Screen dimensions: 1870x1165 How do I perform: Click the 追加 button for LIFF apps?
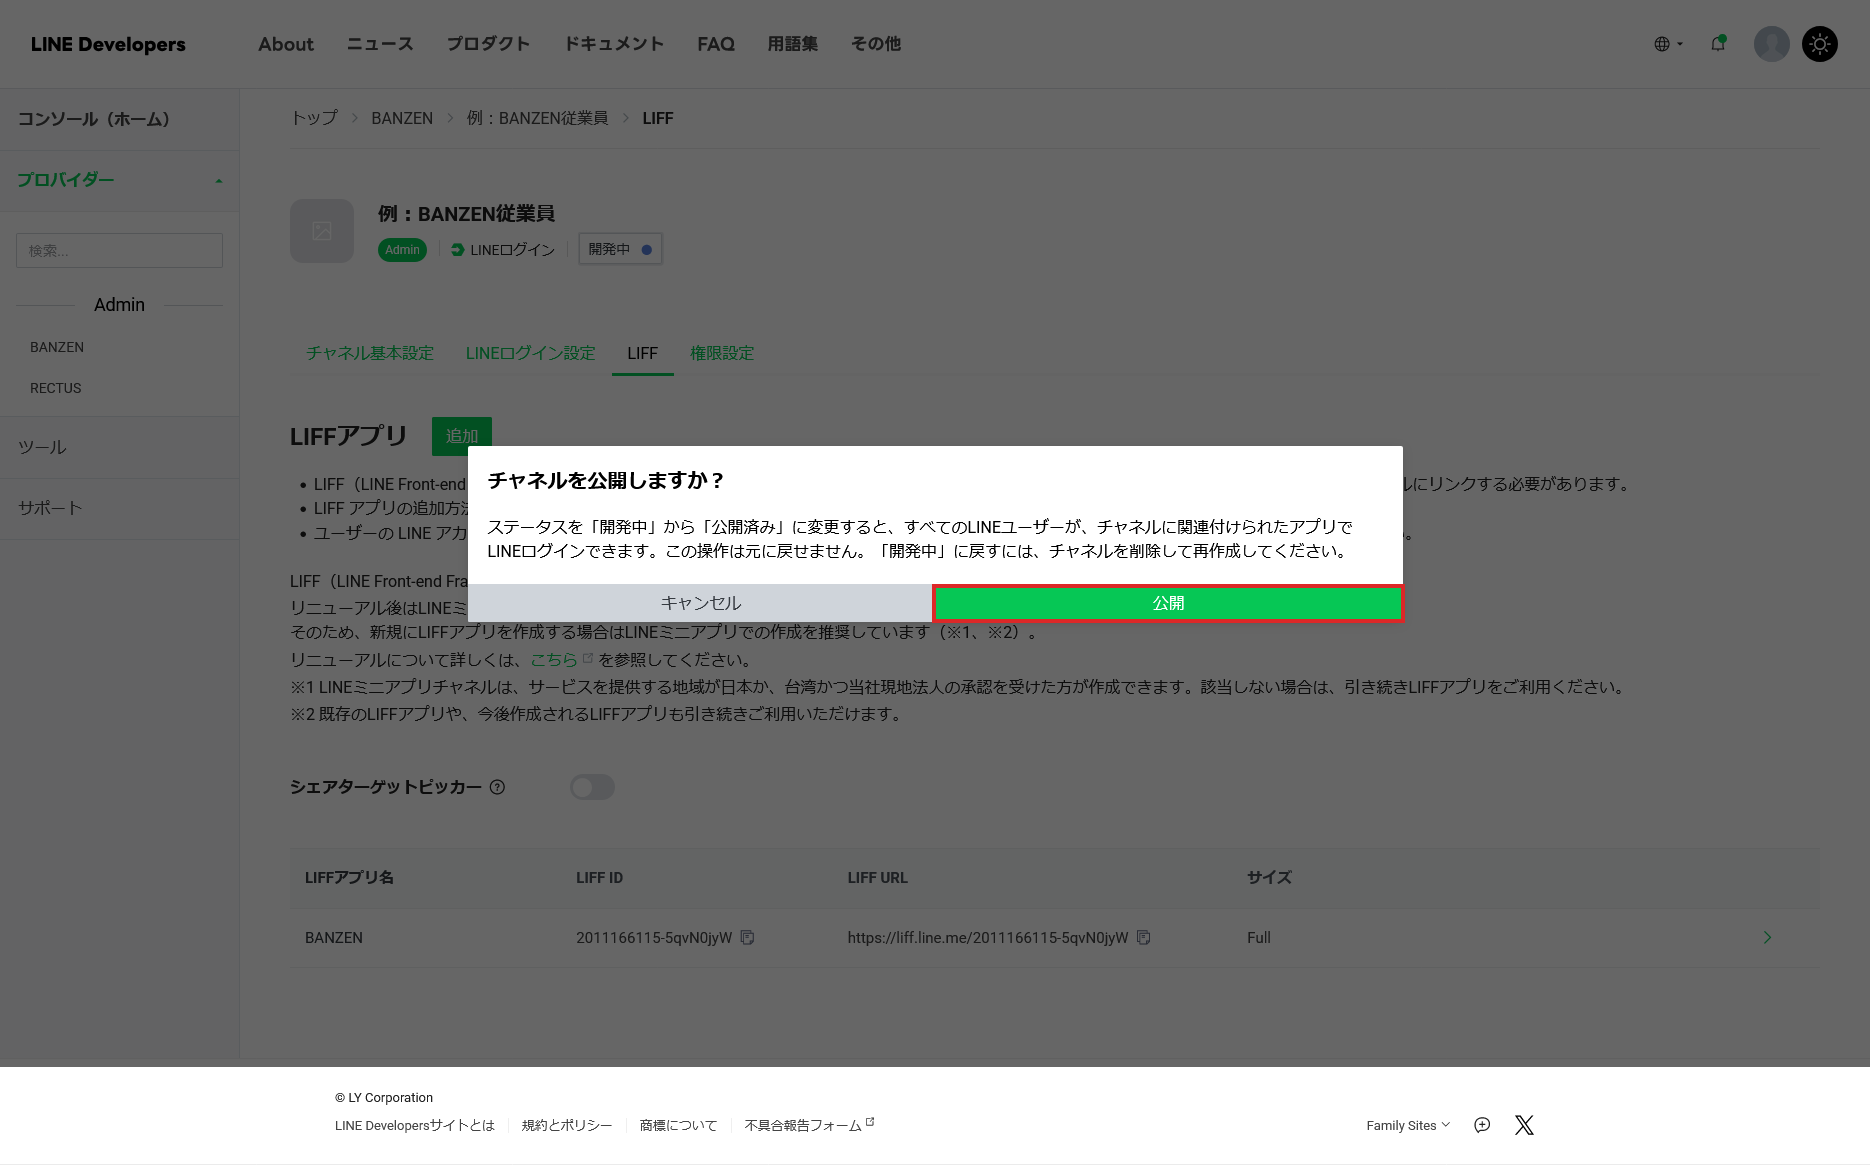click(x=462, y=435)
